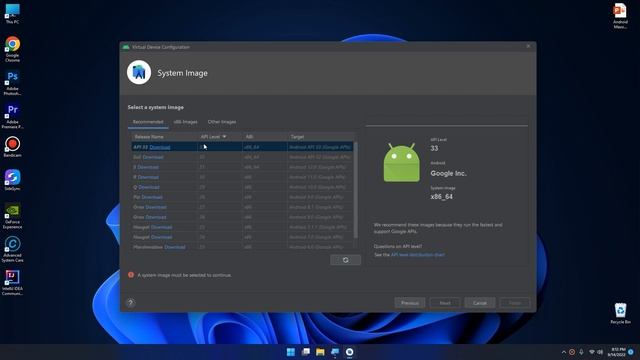
Task: Switch to Android Studio taskbar icon
Action: point(349,352)
